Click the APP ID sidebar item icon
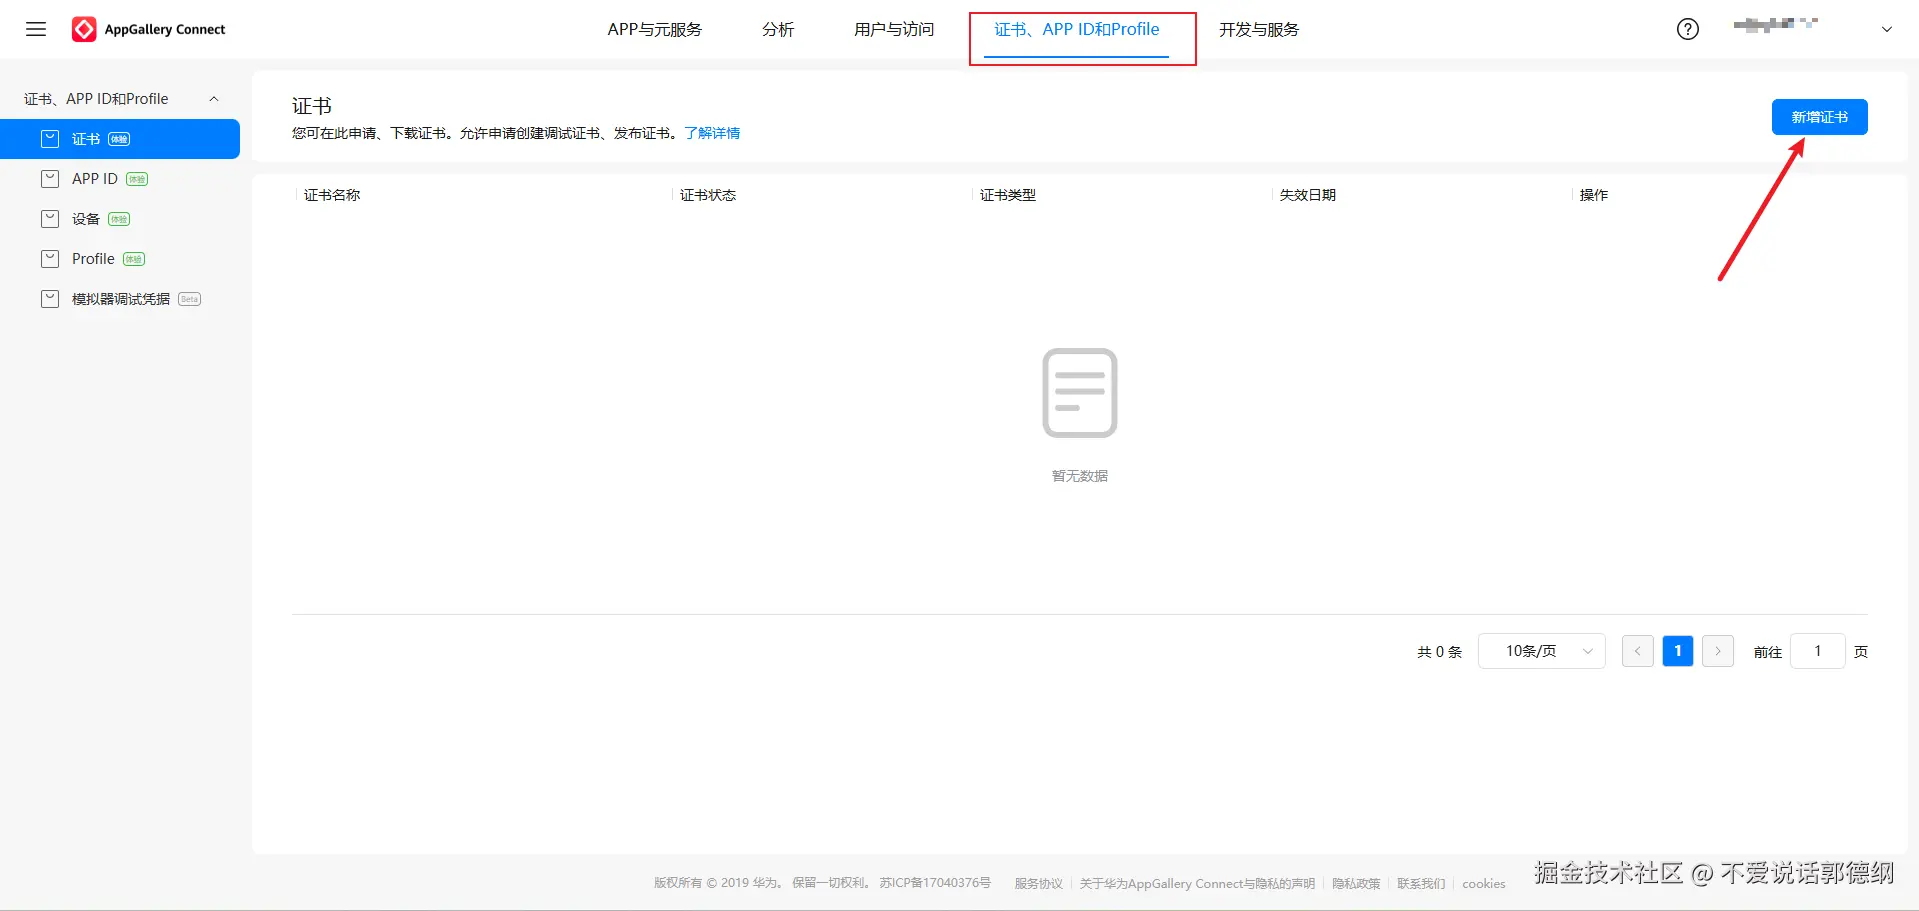1919x911 pixels. [x=50, y=179]
